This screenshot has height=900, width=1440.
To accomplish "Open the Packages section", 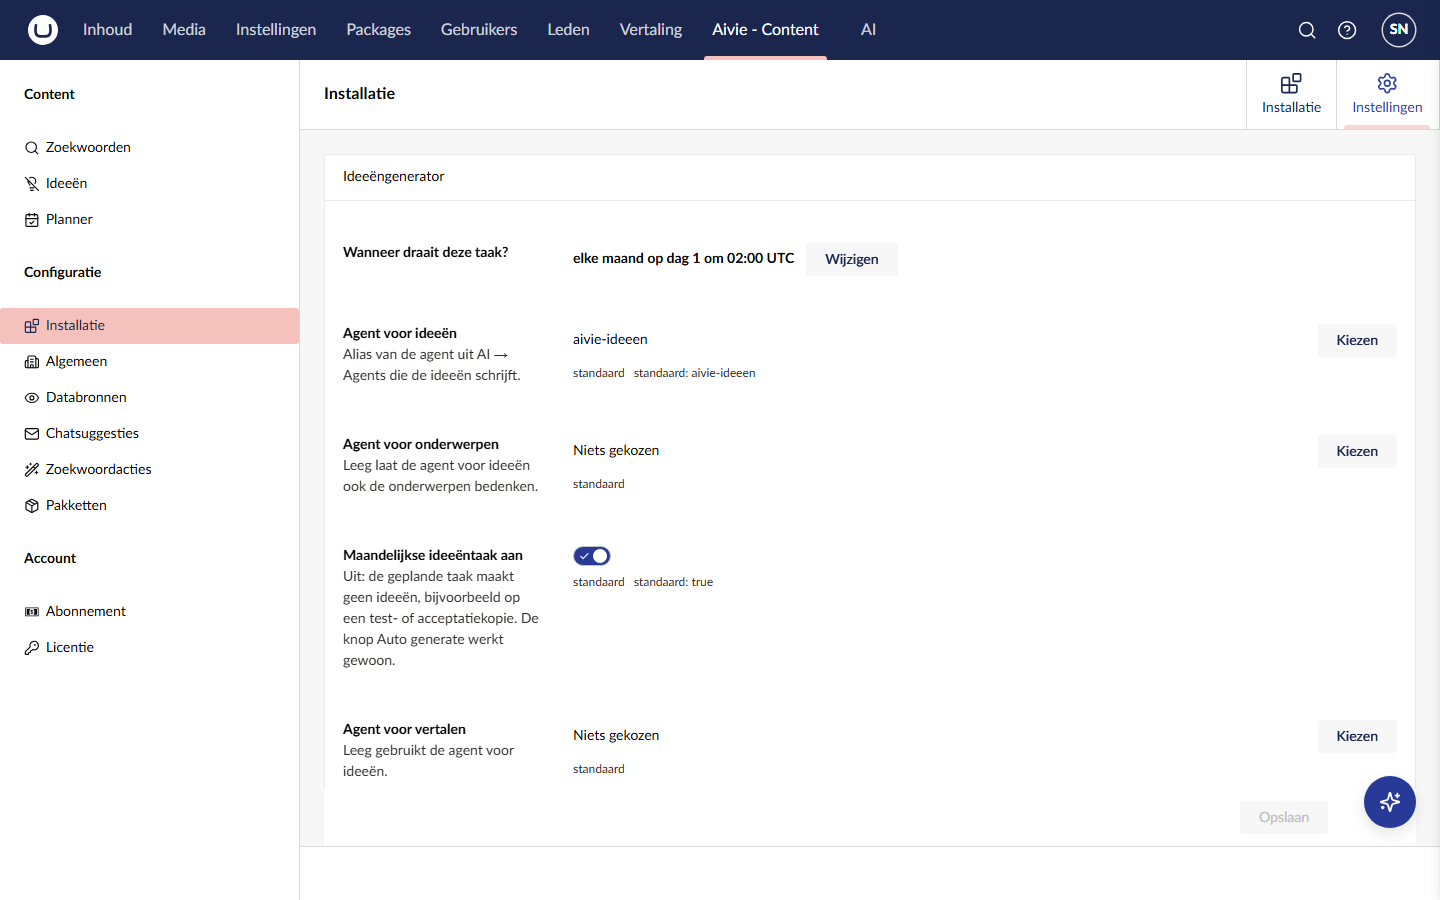I will tap(378, 30).
